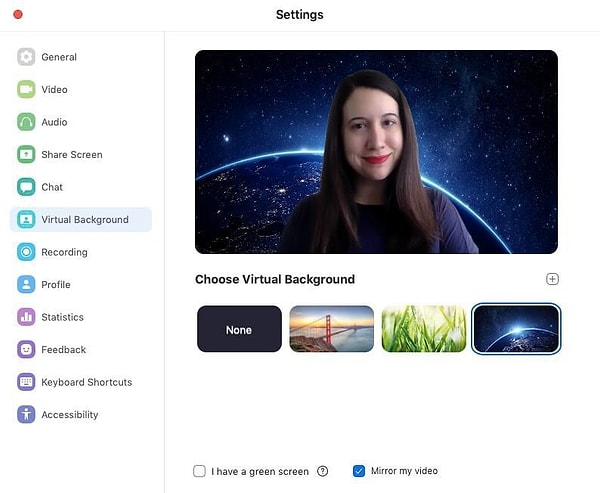The height and width of the screenshot is (493, 600).
Task: Select the Recording settings label
Action: coord(64,252)
